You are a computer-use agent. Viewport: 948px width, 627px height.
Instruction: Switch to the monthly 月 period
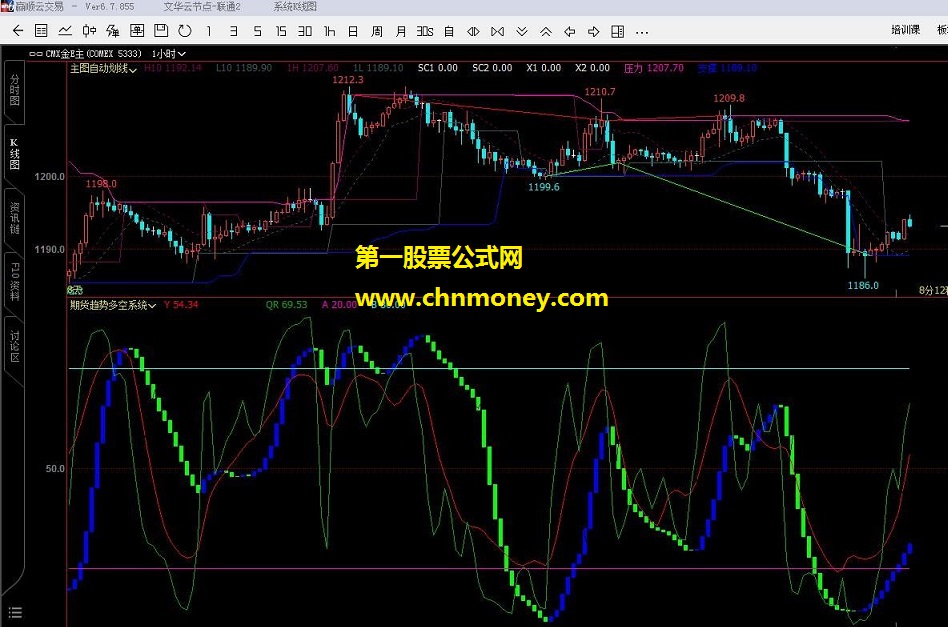point(401,31)
